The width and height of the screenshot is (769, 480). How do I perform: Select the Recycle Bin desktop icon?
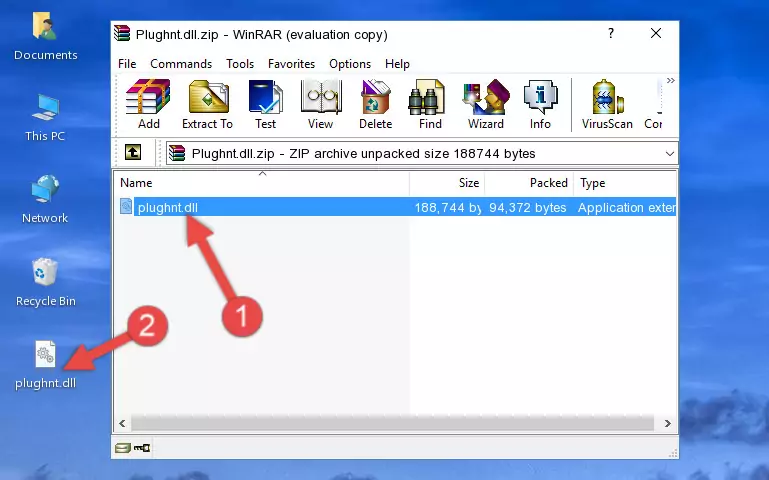(x=46, y=283)
